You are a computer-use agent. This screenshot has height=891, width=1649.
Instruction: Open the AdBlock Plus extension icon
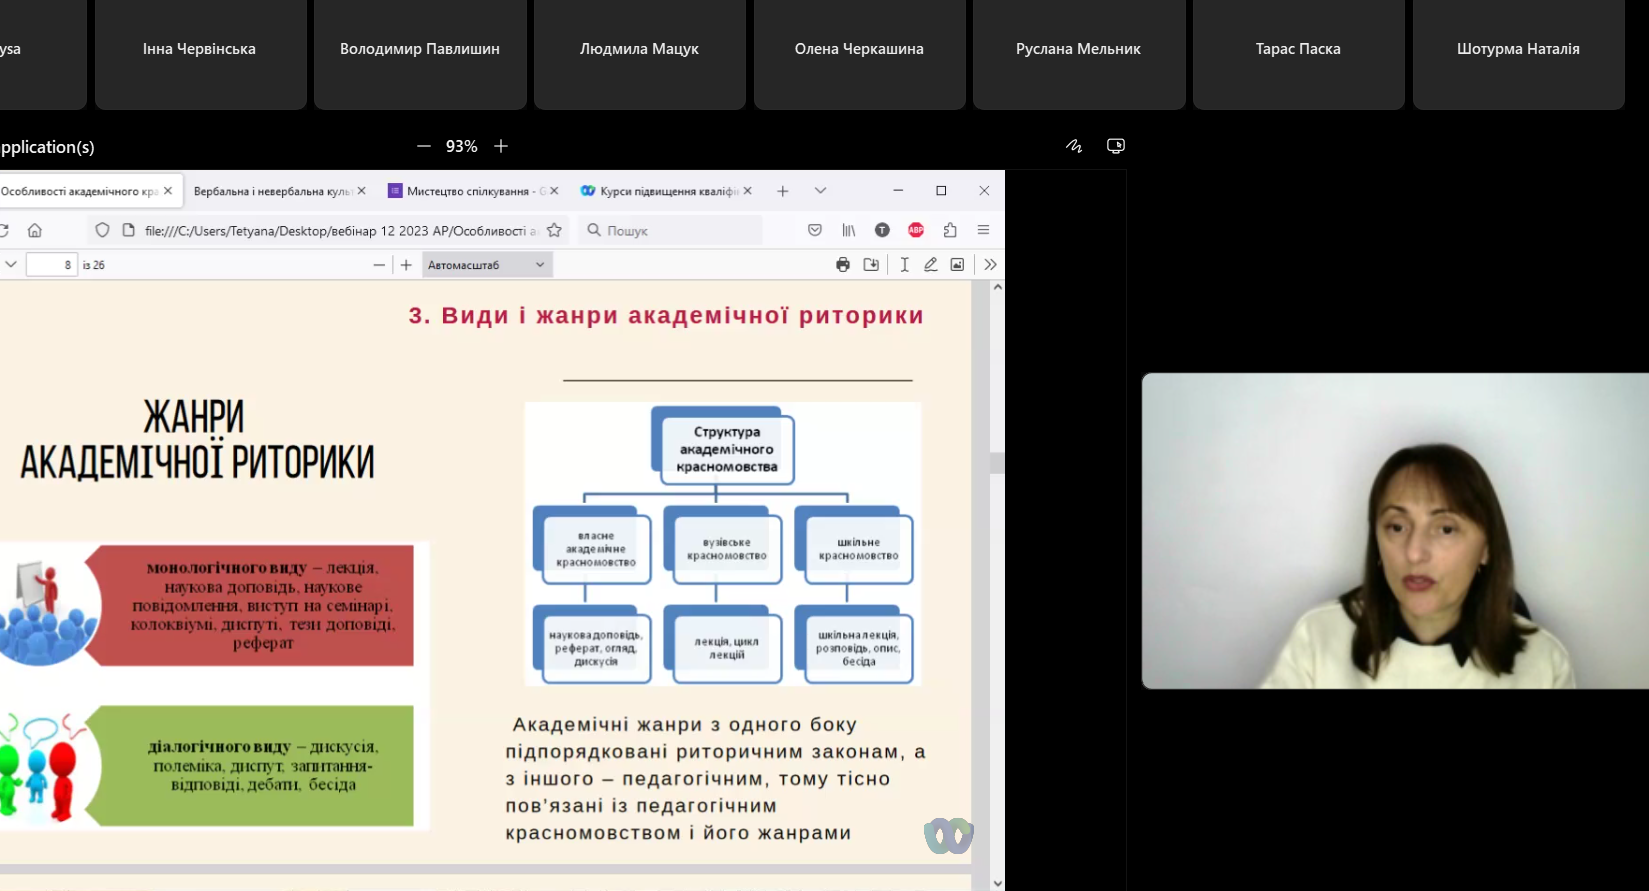915,230
